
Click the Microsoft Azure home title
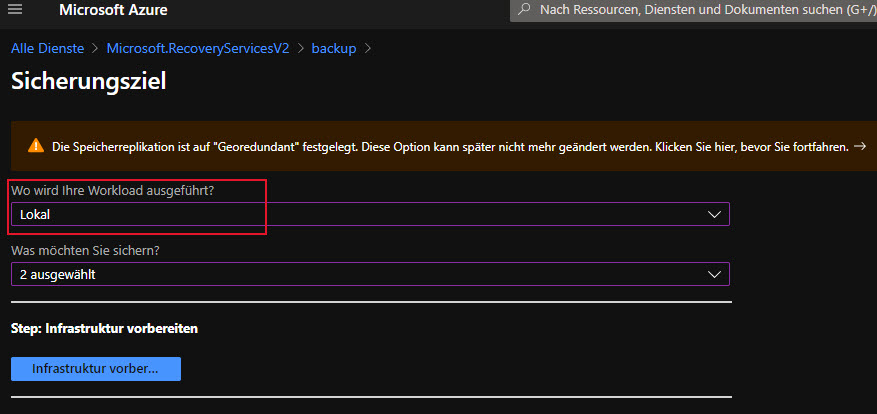pos(113,10)
